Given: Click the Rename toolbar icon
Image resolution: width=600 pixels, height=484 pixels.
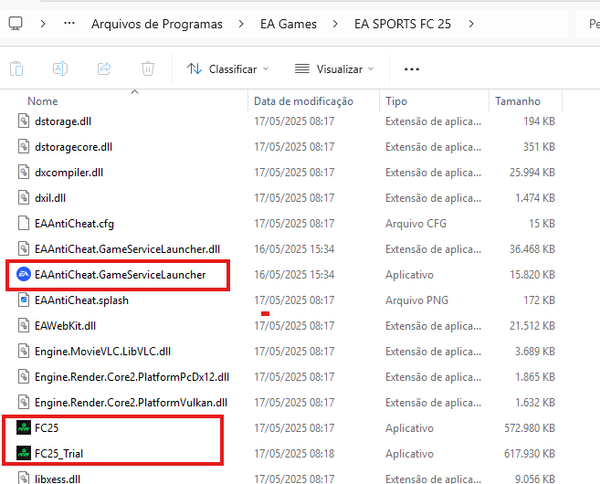Looking at the screenshot, I should (x=60, y=69).
